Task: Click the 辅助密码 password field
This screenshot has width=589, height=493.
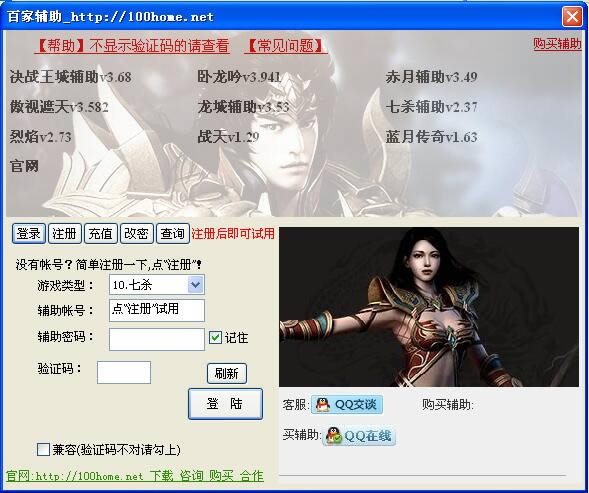Action: [x=157, y=339]
